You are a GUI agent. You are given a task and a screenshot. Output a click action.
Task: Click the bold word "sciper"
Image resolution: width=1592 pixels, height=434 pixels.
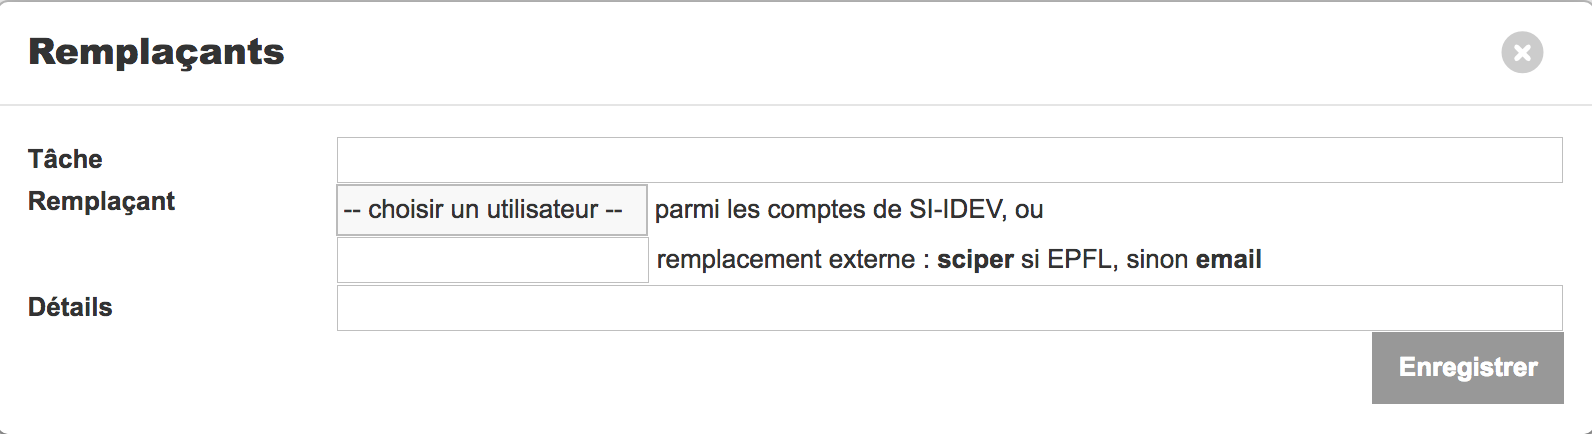click(x=975, y=260)
